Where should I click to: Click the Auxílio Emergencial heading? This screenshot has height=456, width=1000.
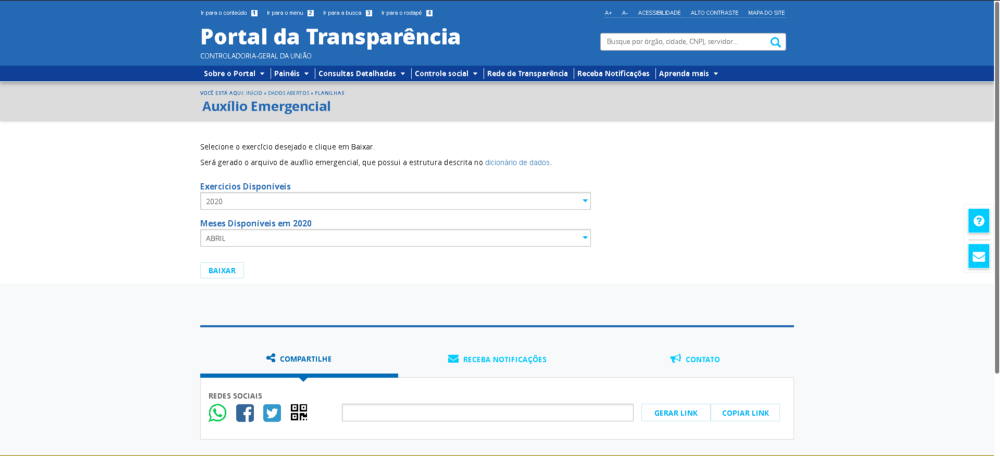click(x=267, y=107)
